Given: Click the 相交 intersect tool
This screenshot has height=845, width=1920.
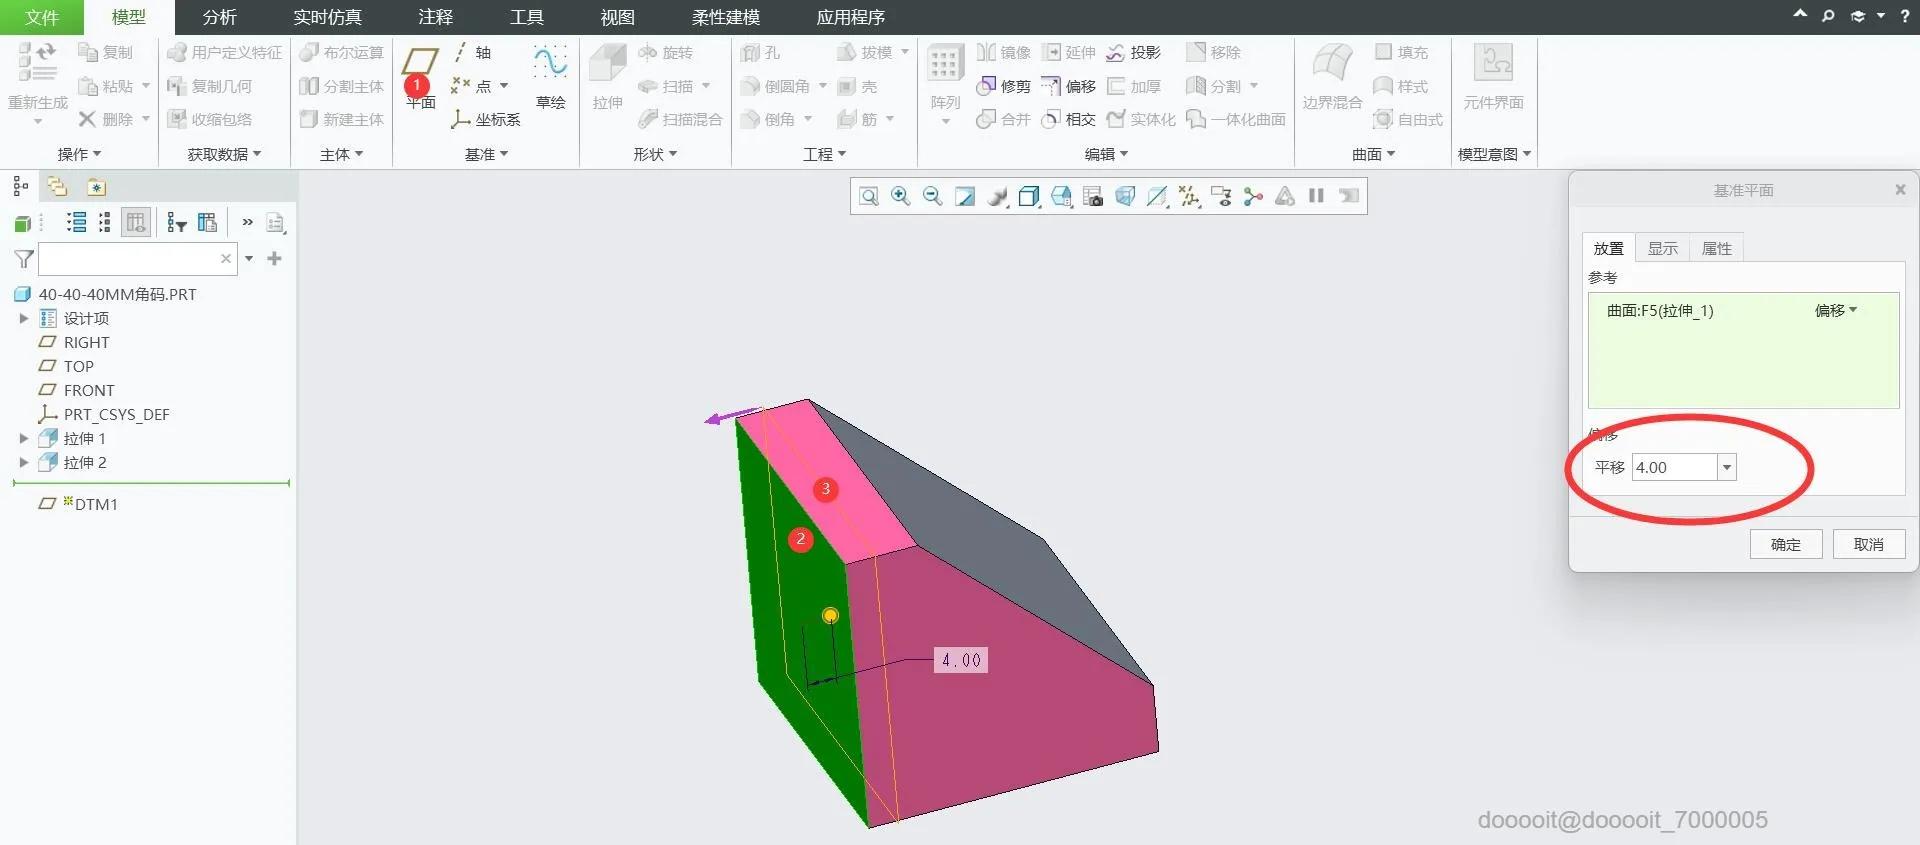Looking at the screenshot, I should pos(1069,119).
